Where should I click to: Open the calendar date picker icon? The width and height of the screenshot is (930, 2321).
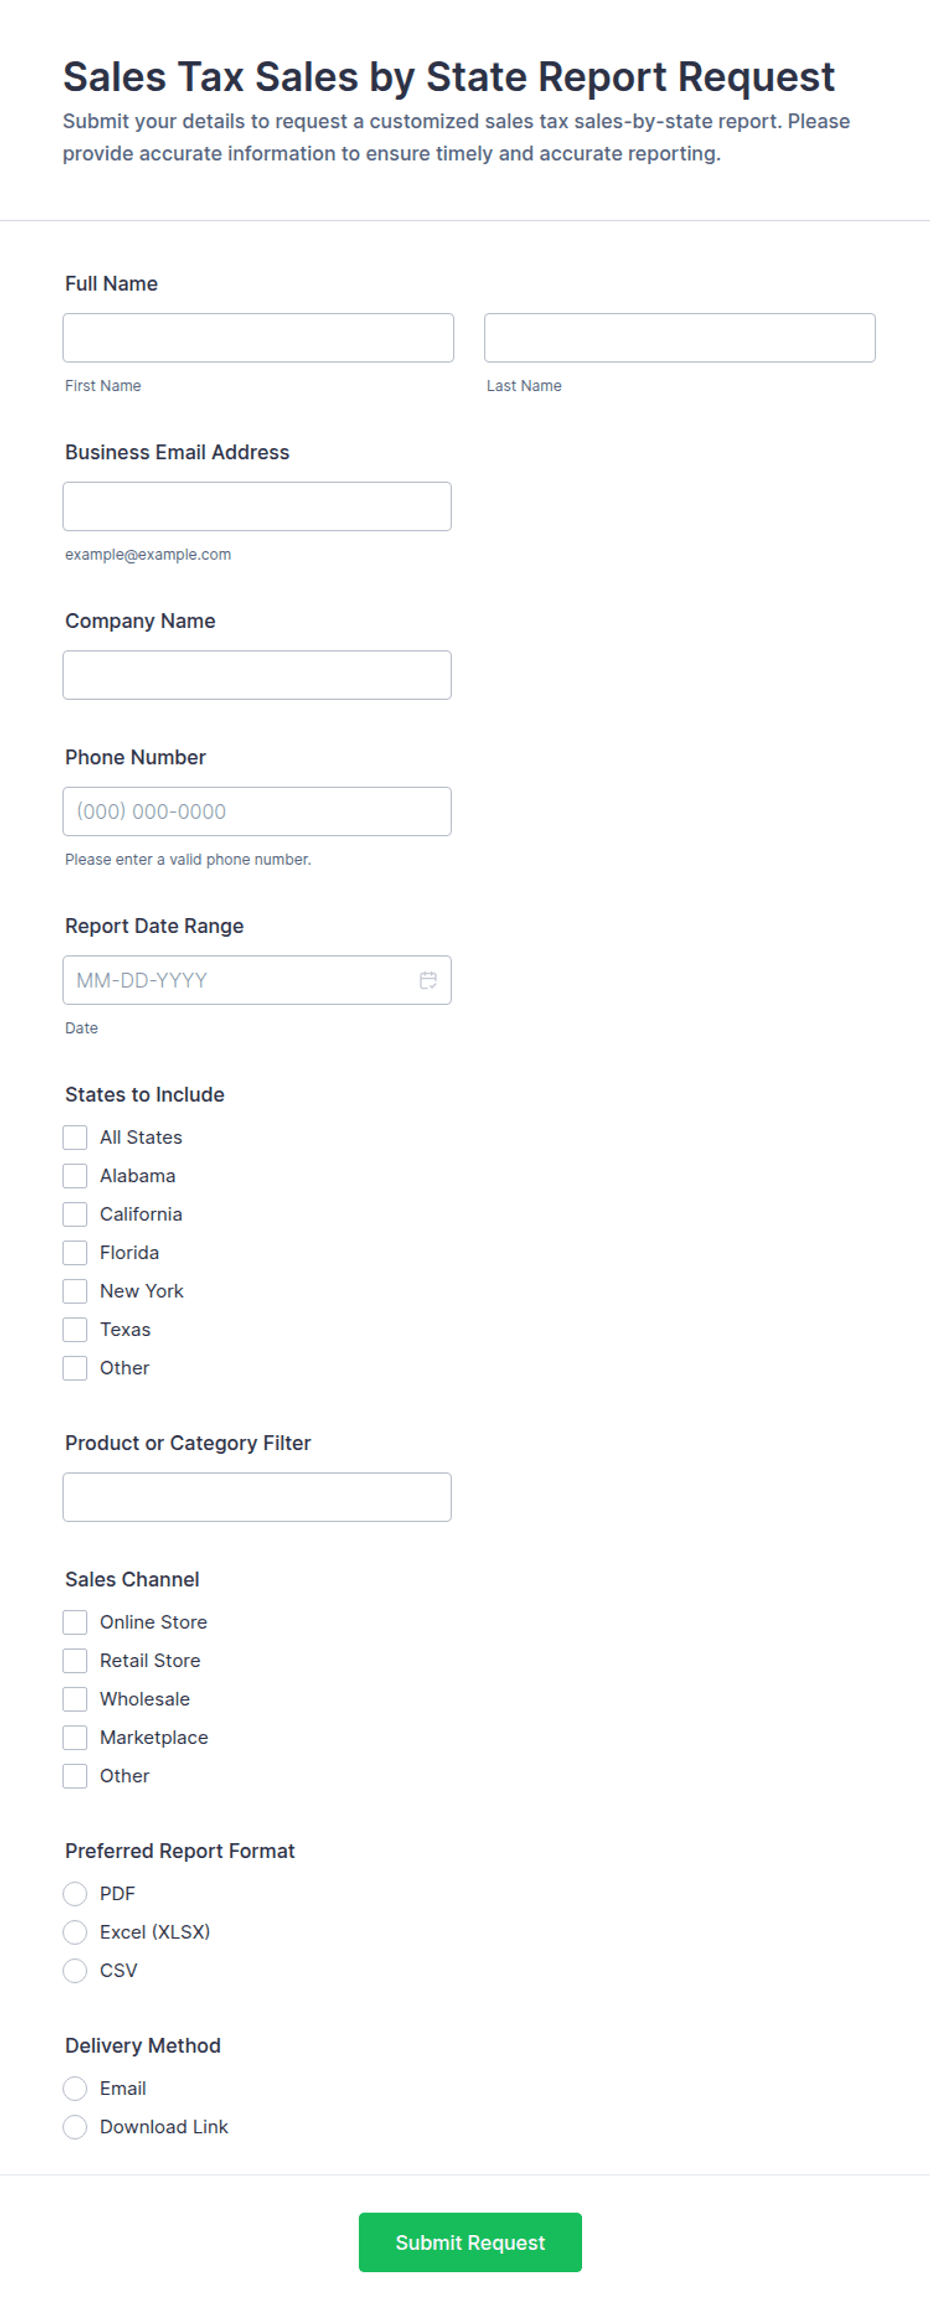pos(428,980)
